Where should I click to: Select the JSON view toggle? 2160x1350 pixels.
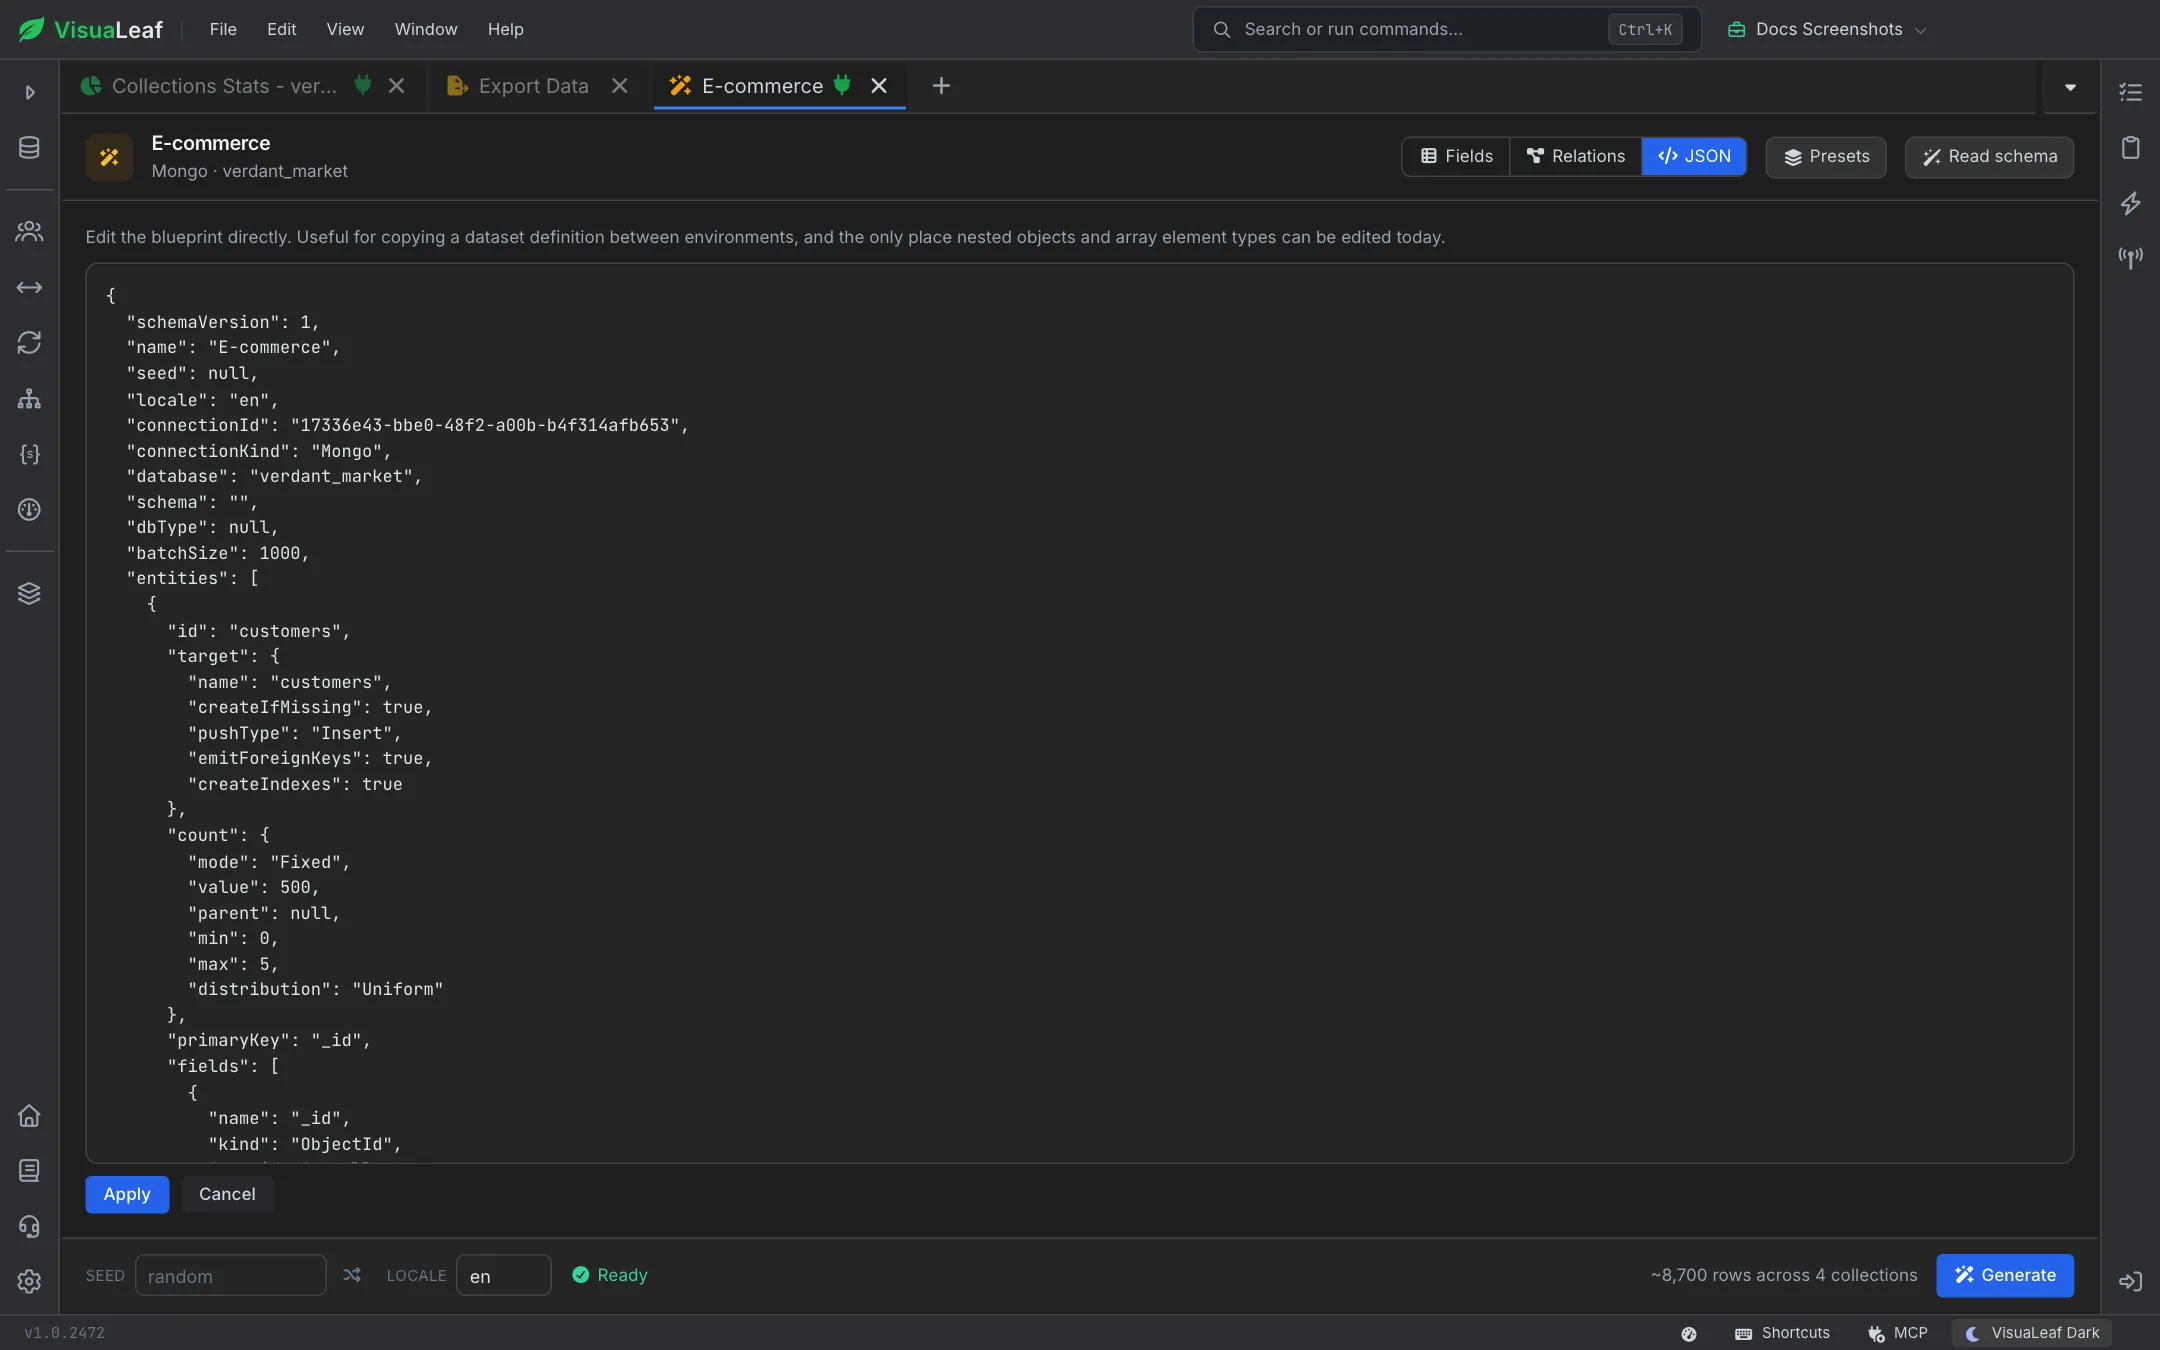tap(1694, 156)
